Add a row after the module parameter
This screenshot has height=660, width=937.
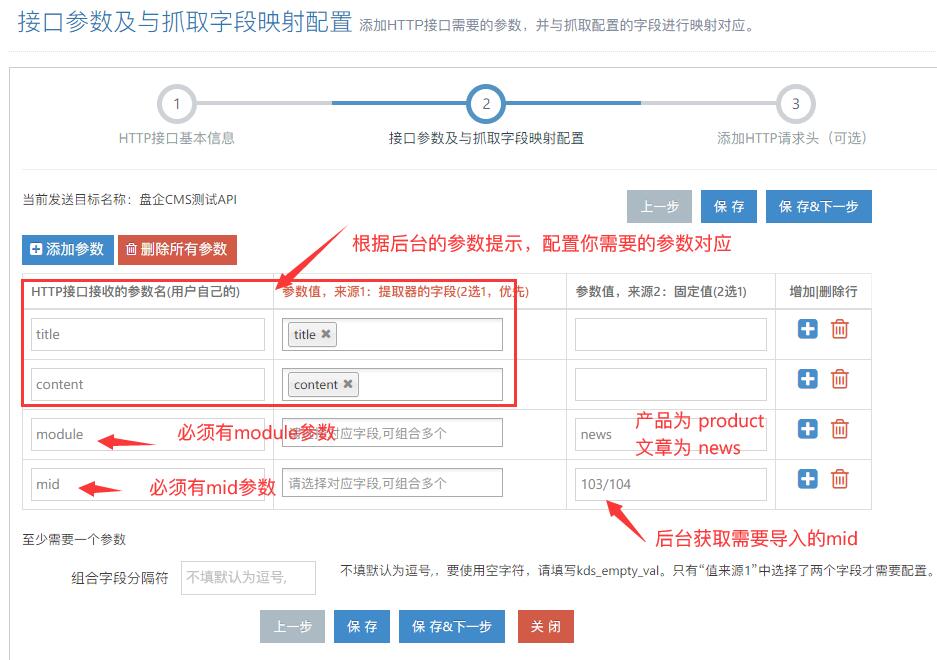click(807, 429)
